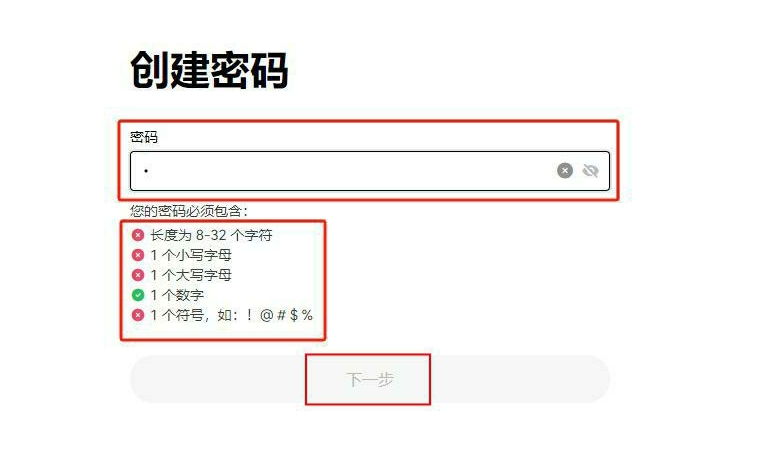Click the right end of the gray 下一步 bar
Viewport: 759px width, 461px height.
[x=594, y=379]
